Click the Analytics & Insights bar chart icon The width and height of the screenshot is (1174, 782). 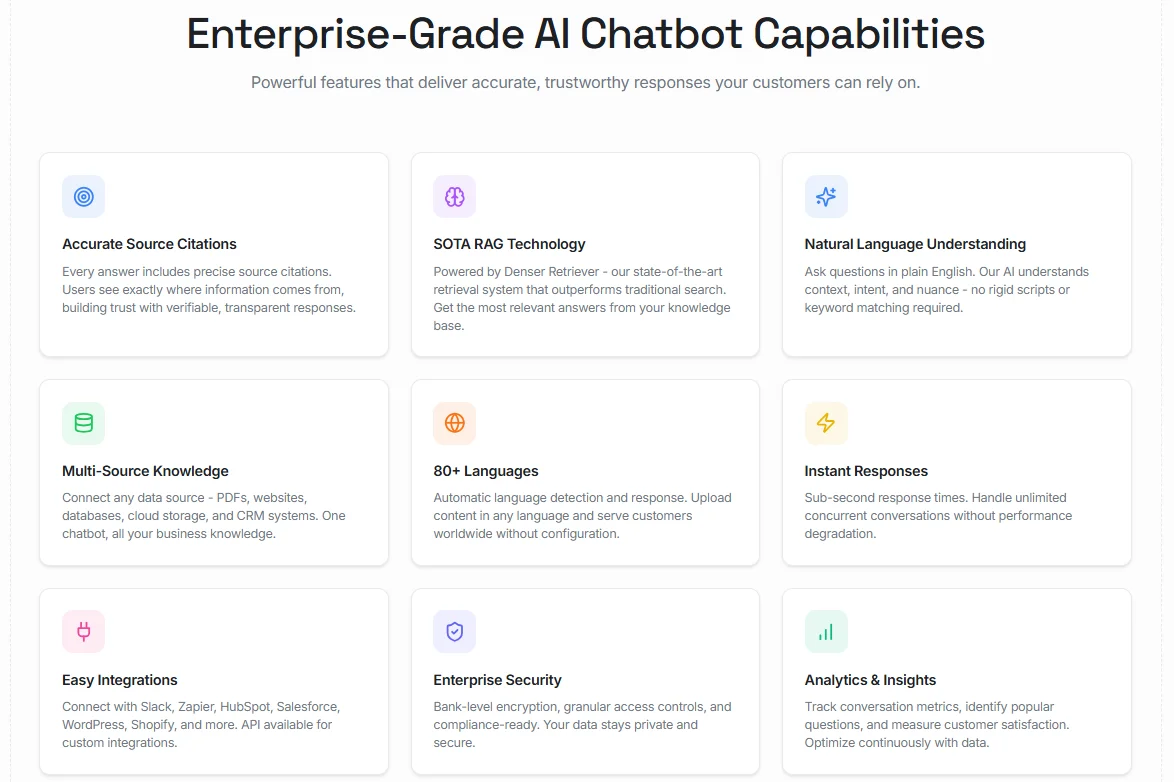click(x=825, y=631)
